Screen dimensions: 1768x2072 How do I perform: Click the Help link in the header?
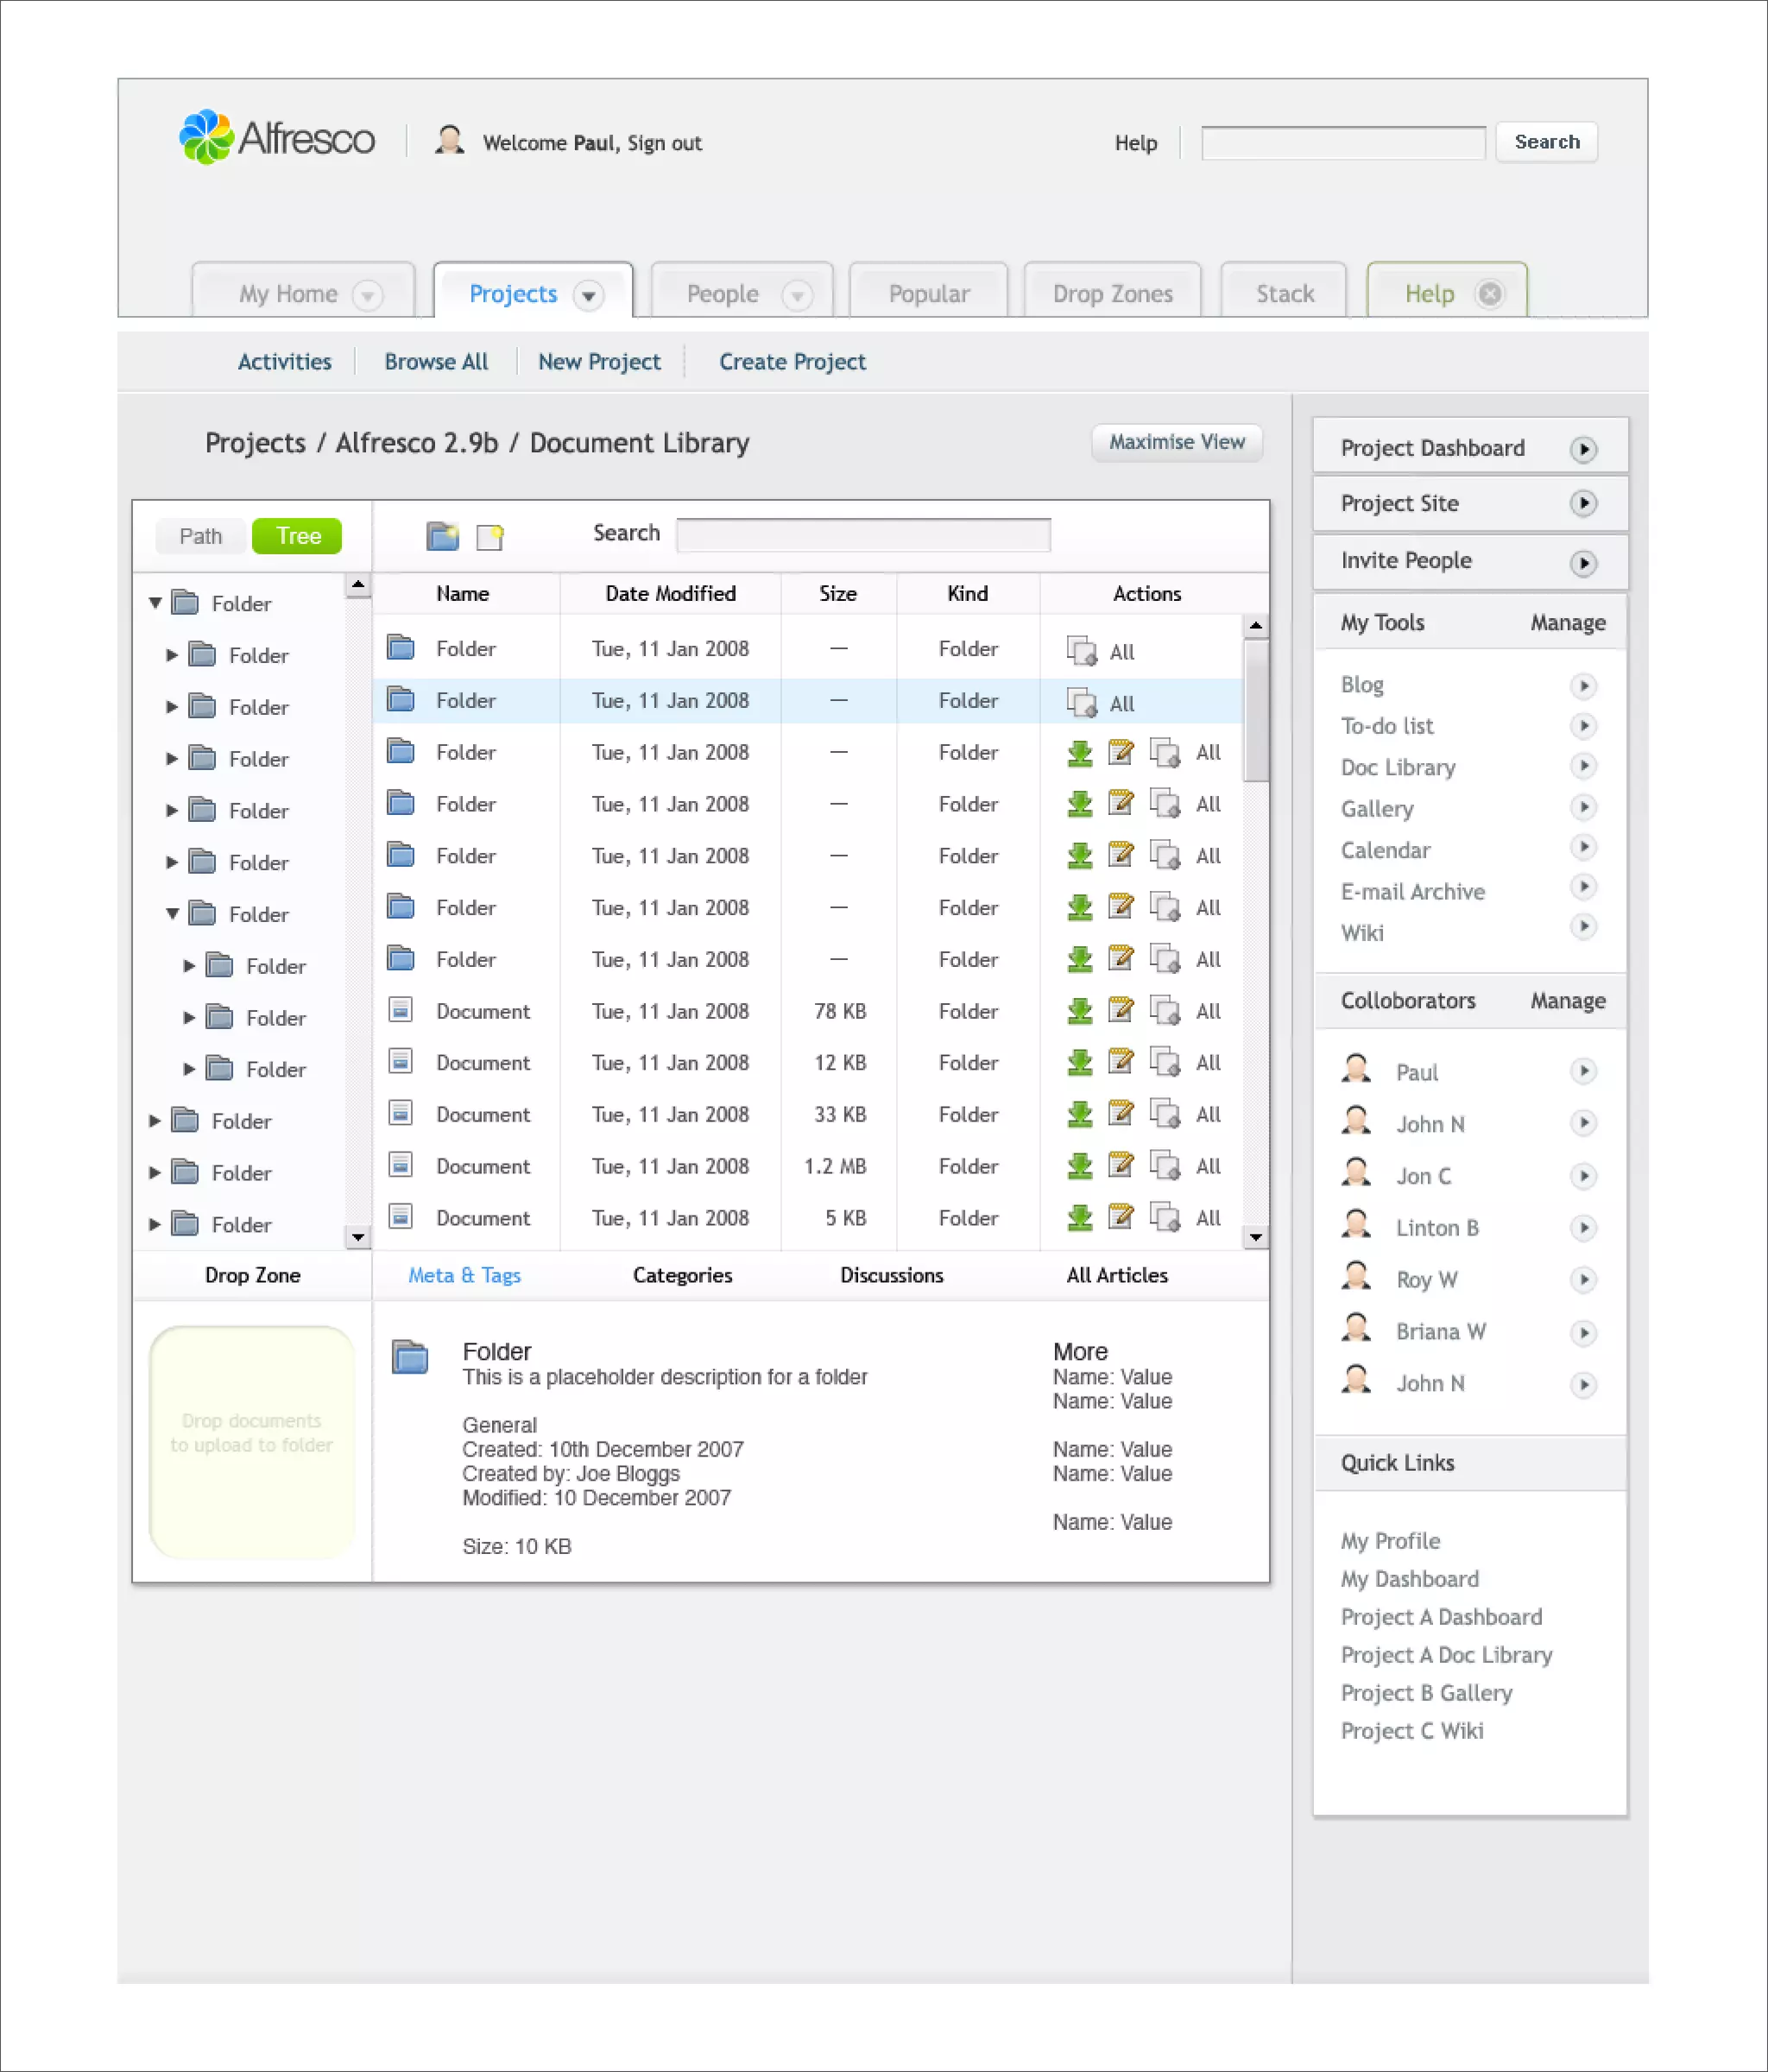pos(1136,143)
